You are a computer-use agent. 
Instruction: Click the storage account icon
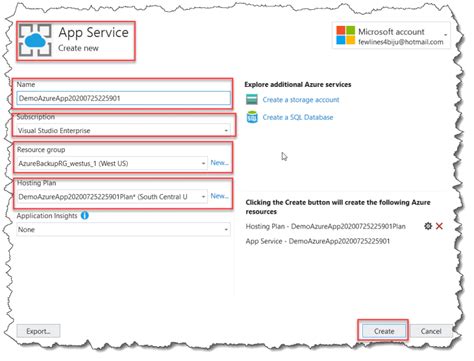[x=252, y=99]
